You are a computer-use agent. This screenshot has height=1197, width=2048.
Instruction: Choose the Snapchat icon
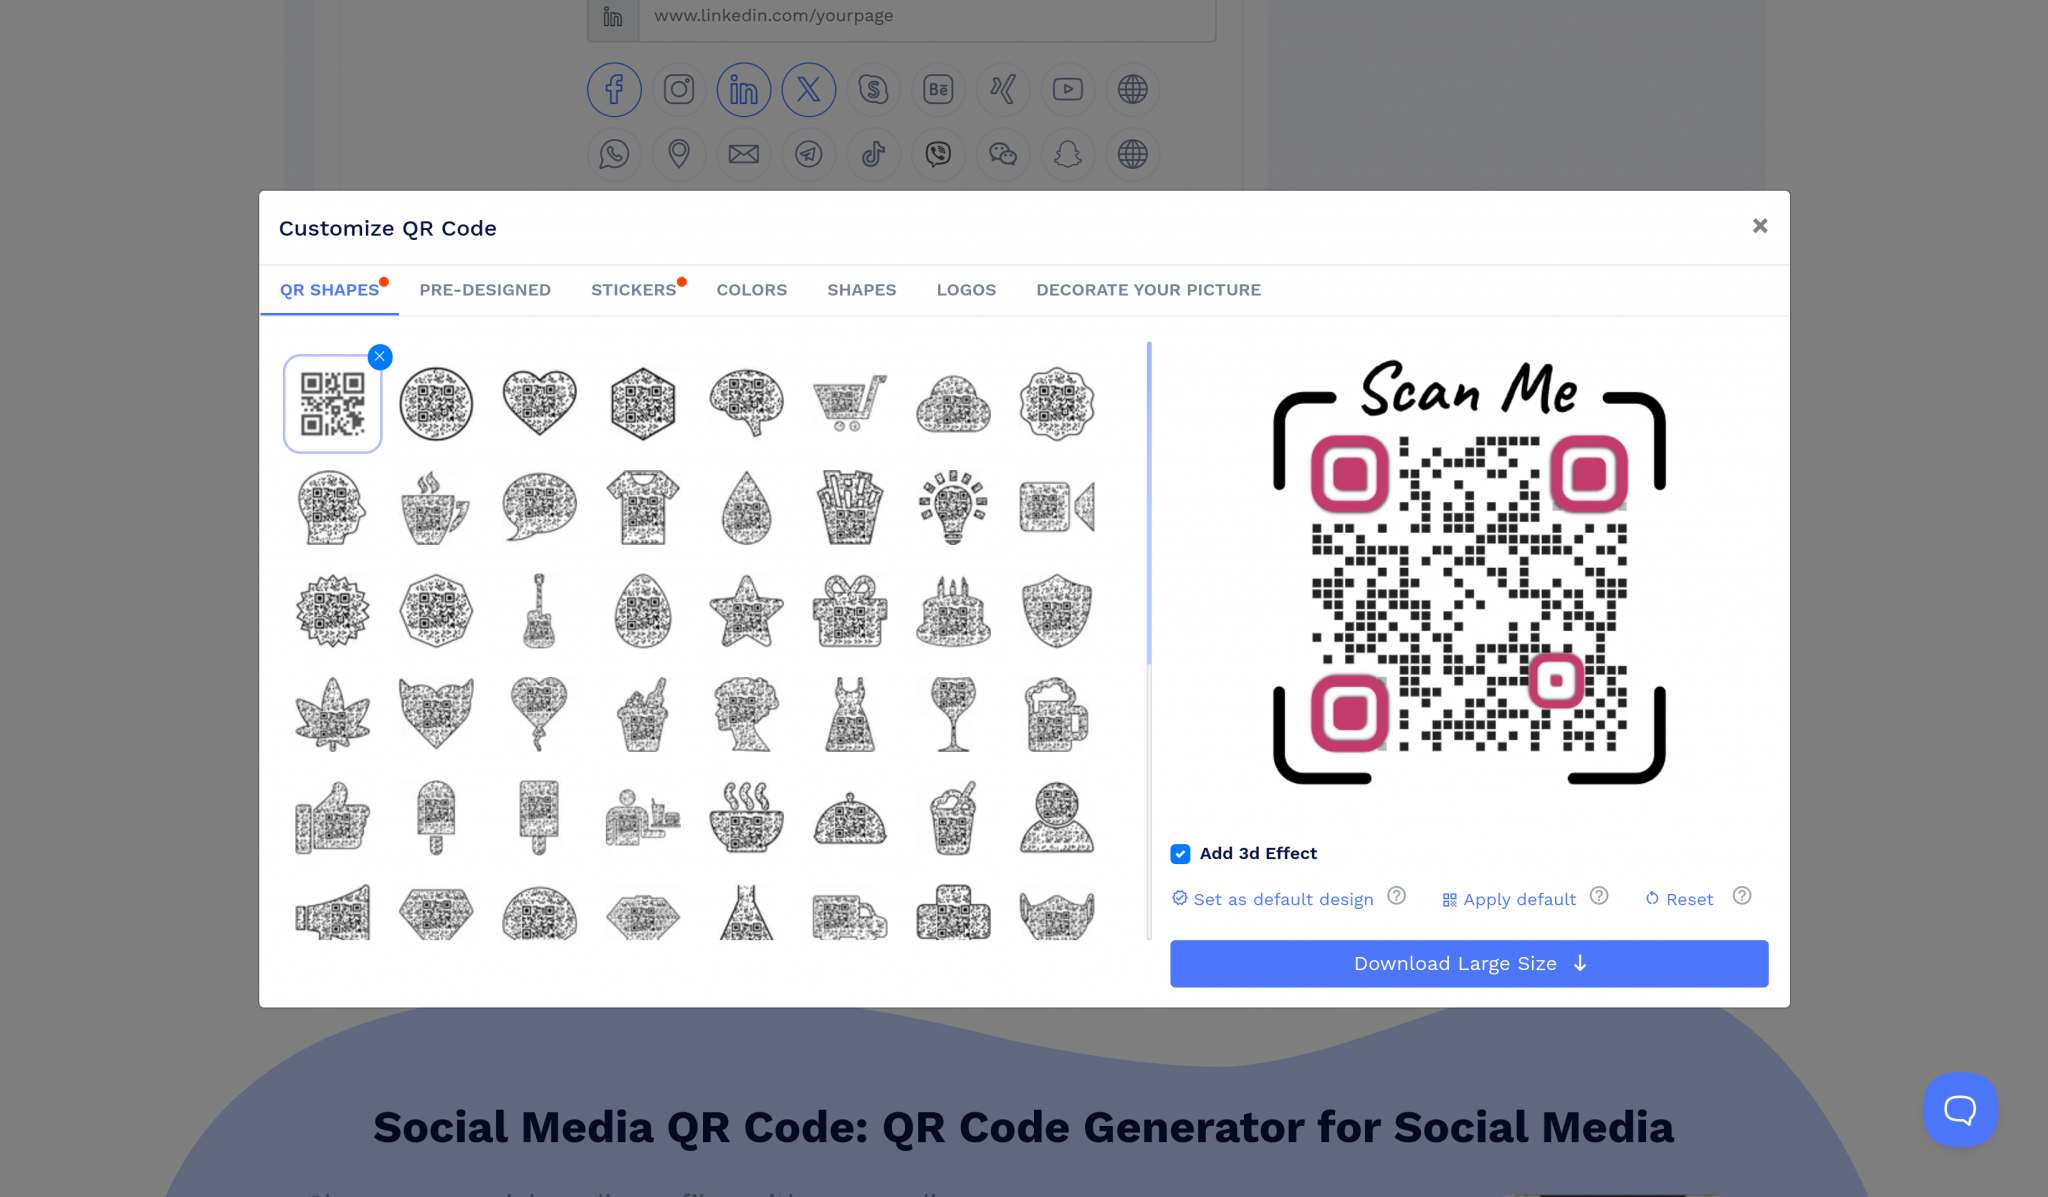(1067, 155)
